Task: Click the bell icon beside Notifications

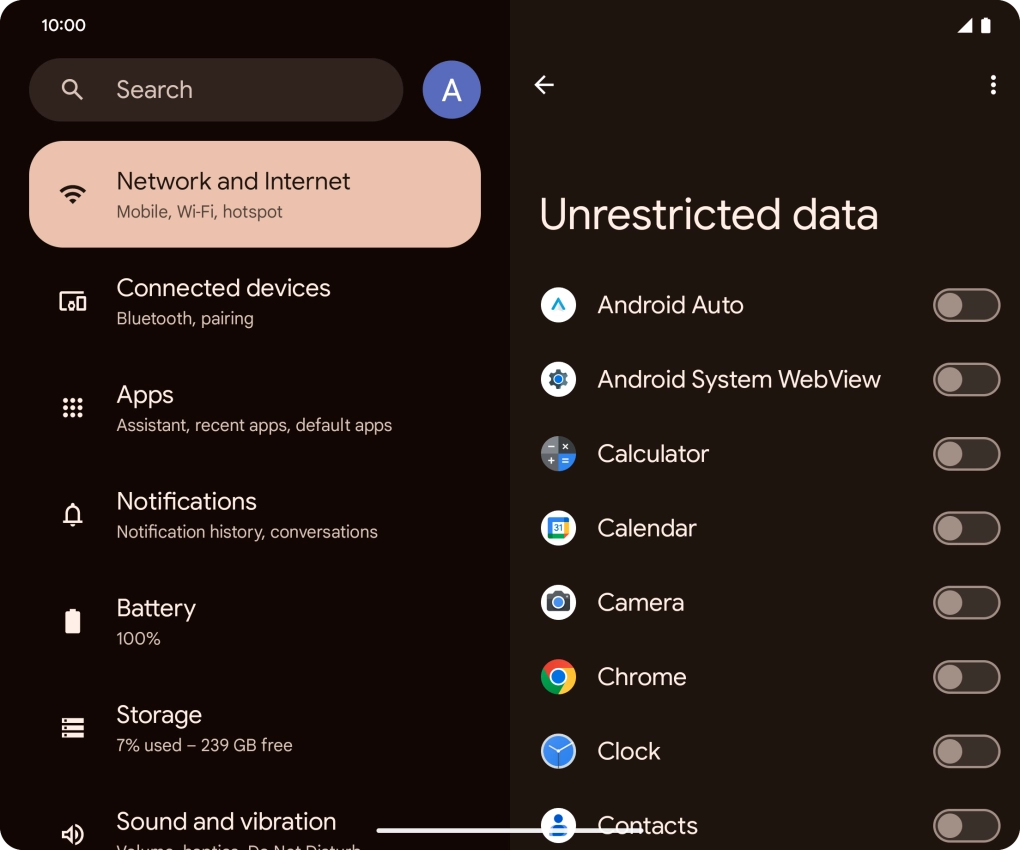Action: [x=72, y=514]
